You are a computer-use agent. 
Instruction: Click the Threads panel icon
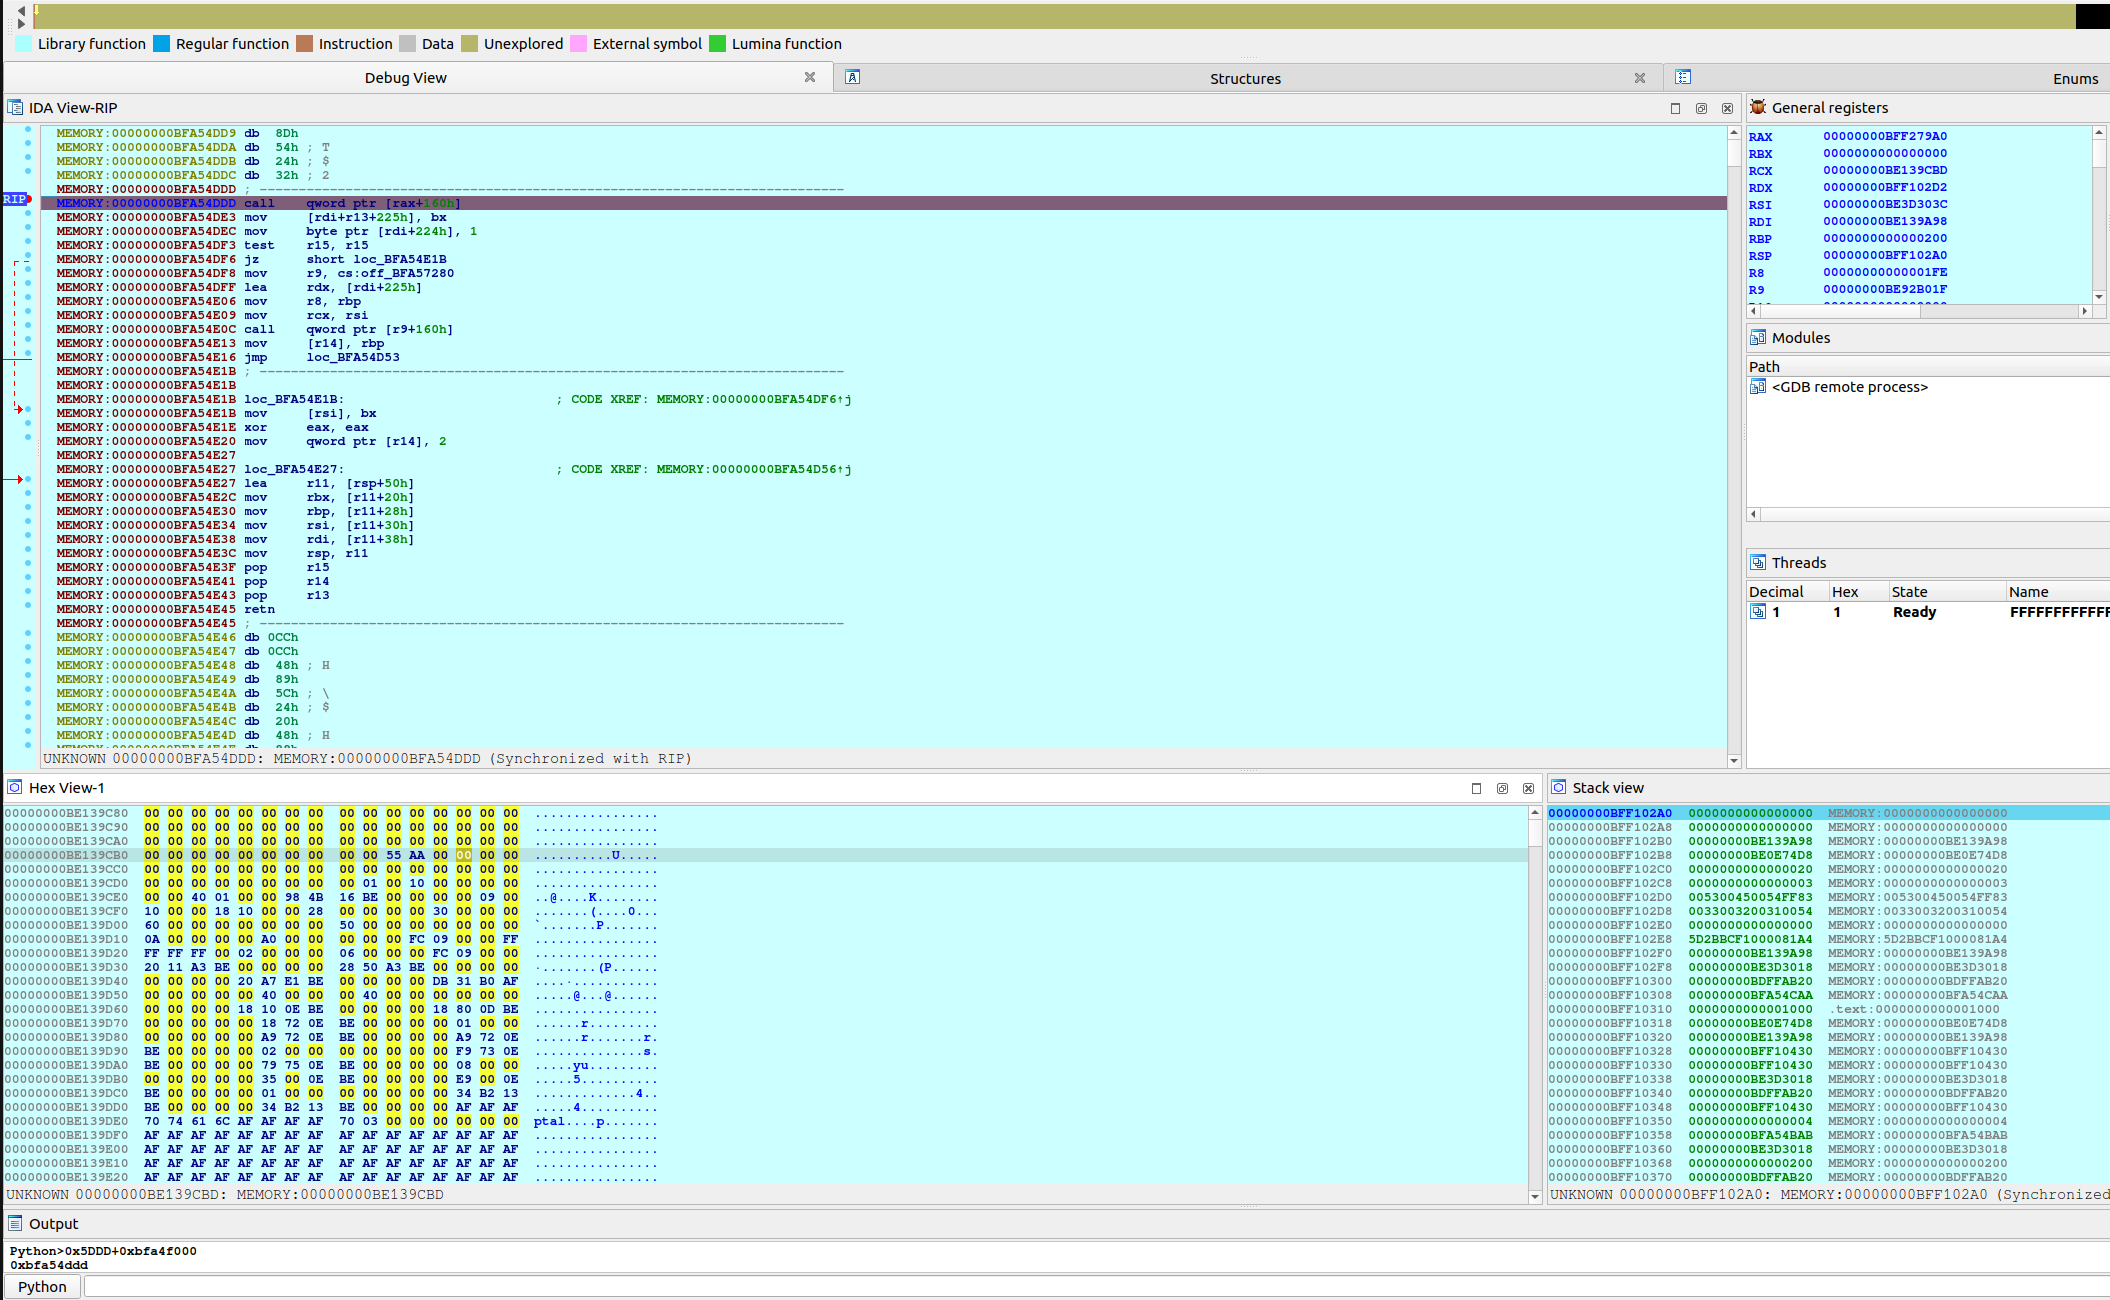click(1758, 562)
